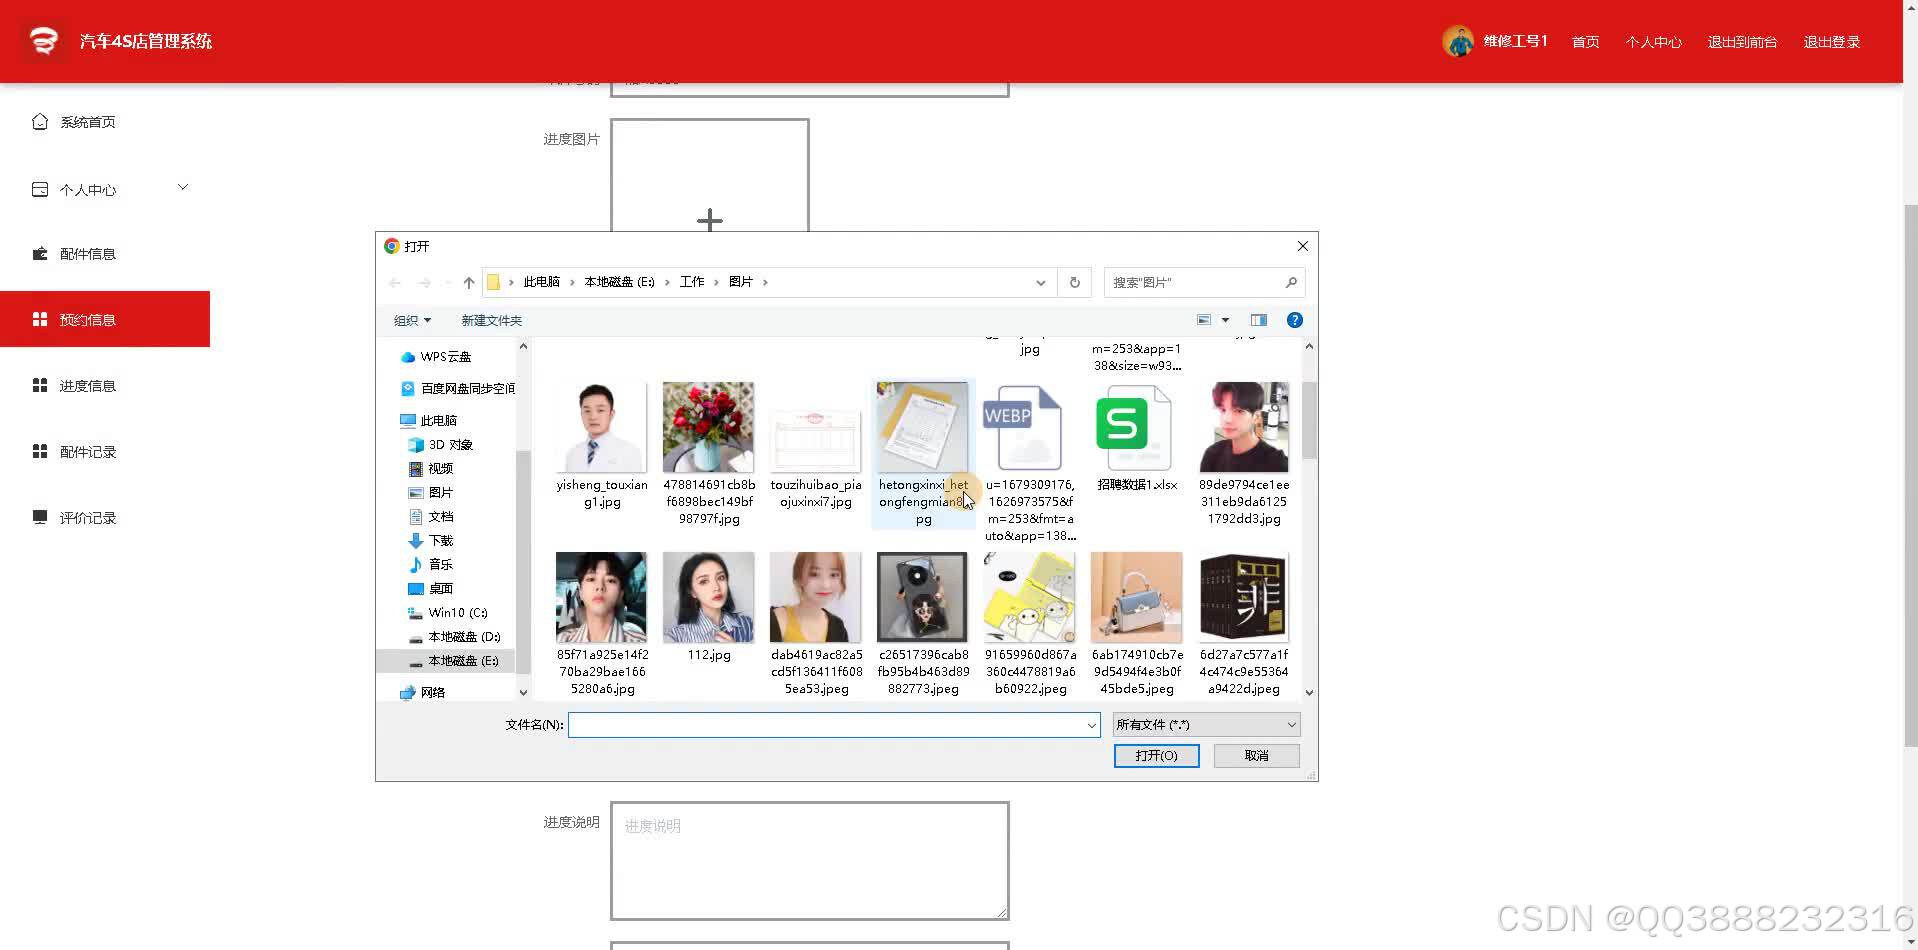The height and width of the screenshot is (950, 1918).
Task: Select the 进度信息 sidebar icon
Action: (40, 385)
